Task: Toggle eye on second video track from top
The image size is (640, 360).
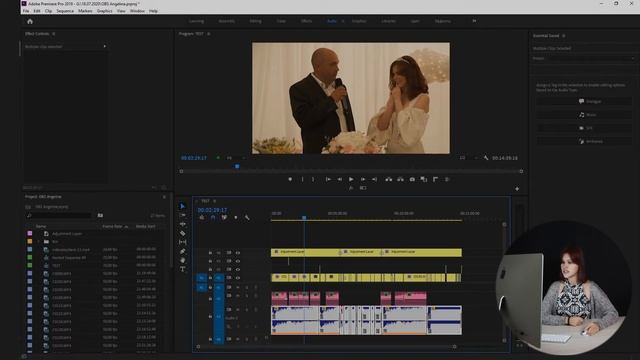Action: (x=238, y=261)
